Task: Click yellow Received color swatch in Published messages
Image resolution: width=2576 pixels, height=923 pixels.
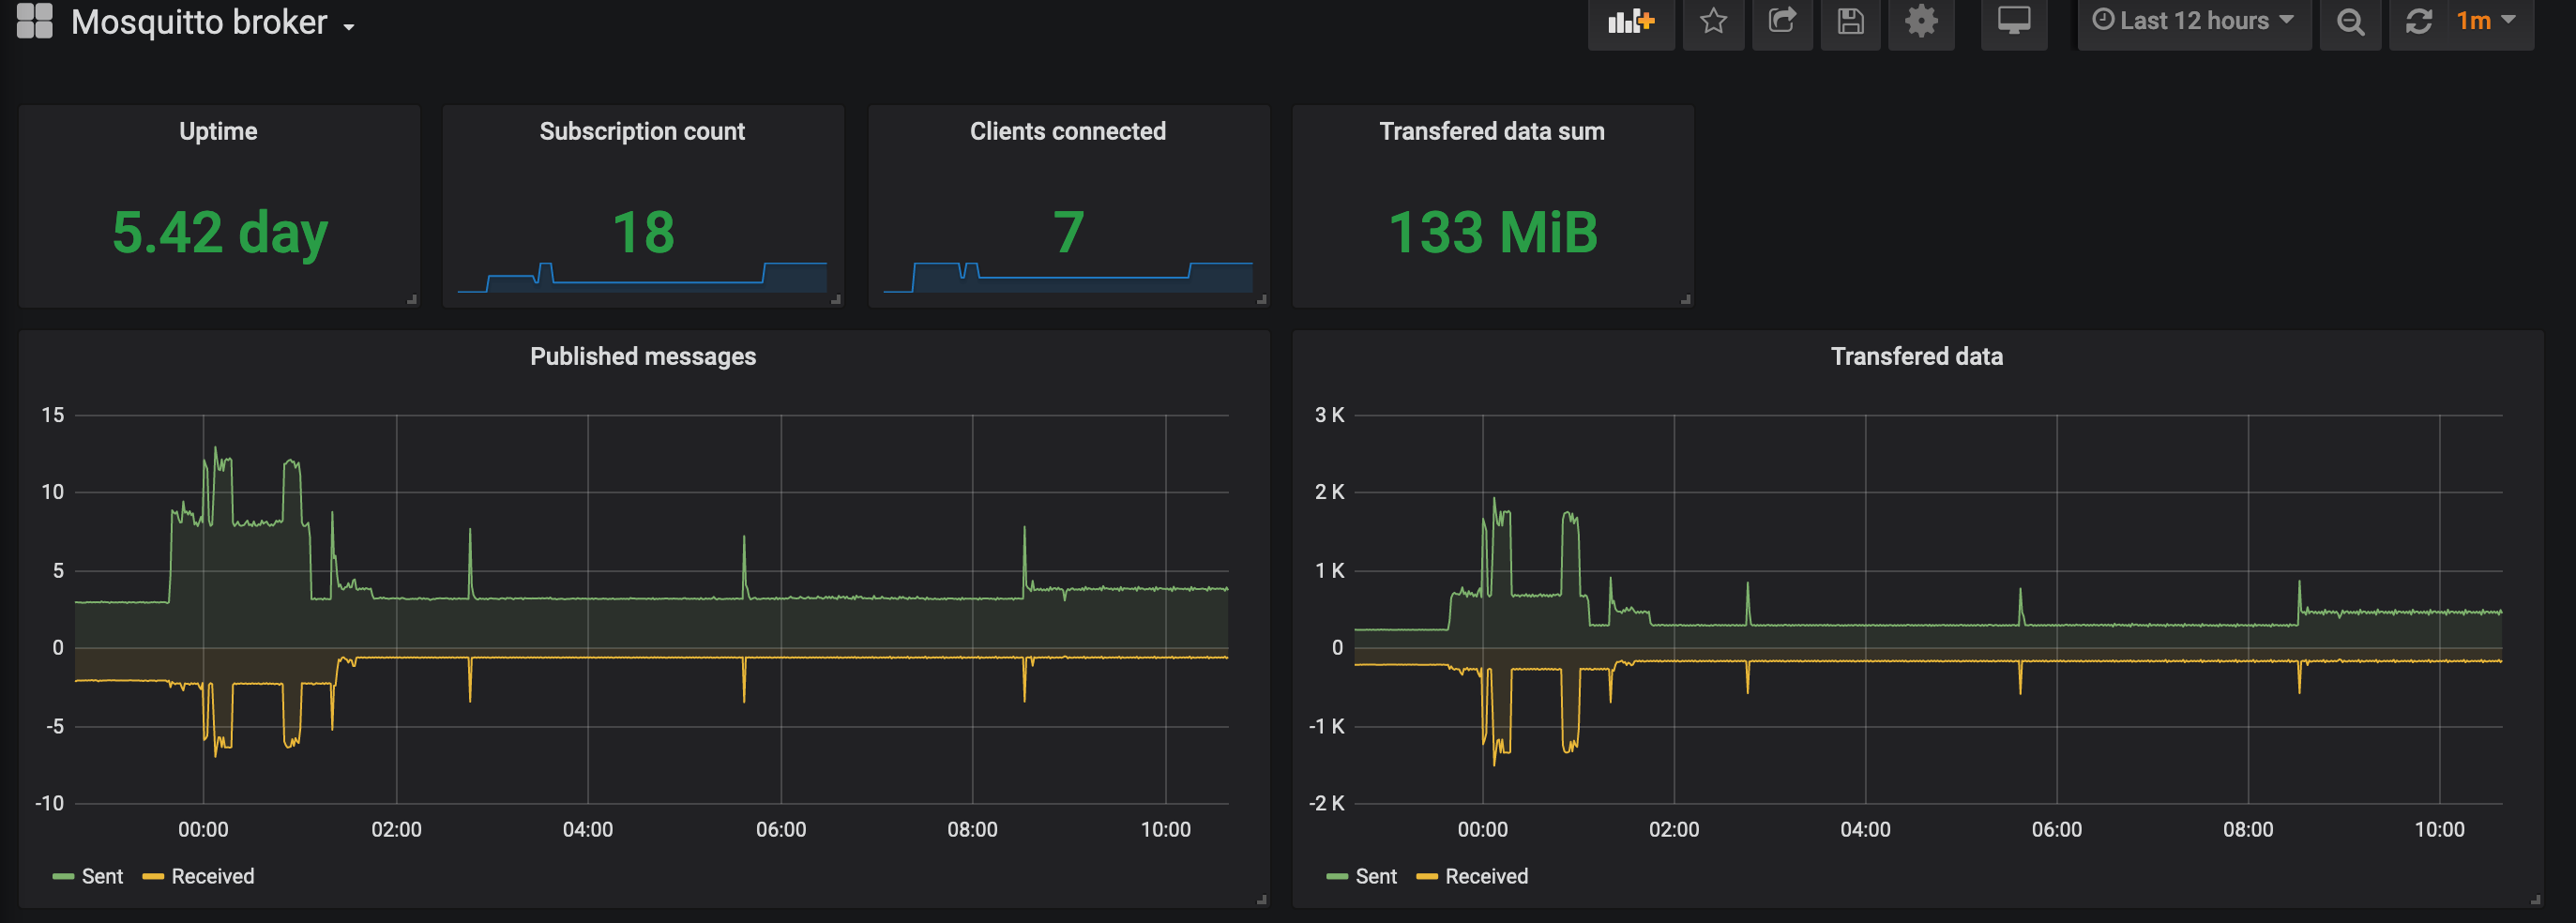Action: coord(153,877)
